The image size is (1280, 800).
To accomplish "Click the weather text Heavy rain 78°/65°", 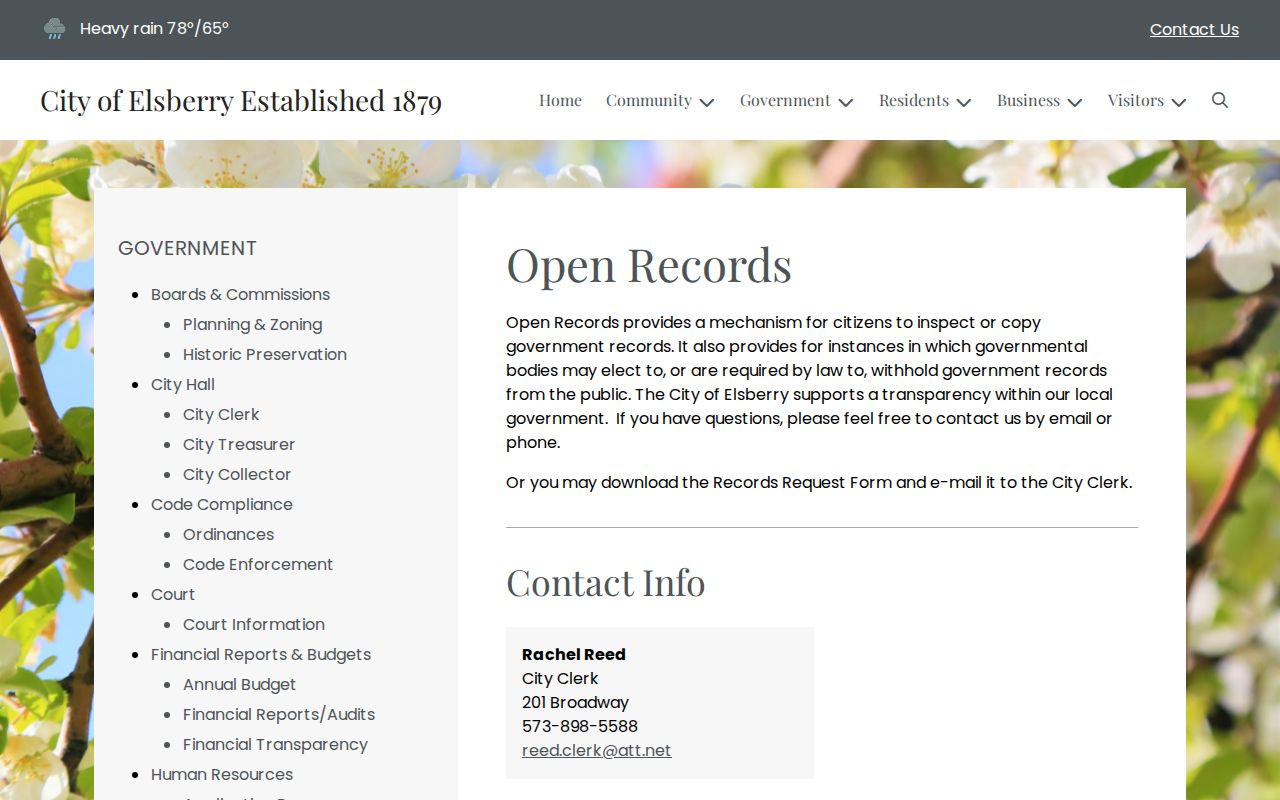I will (x=154, y=28).
